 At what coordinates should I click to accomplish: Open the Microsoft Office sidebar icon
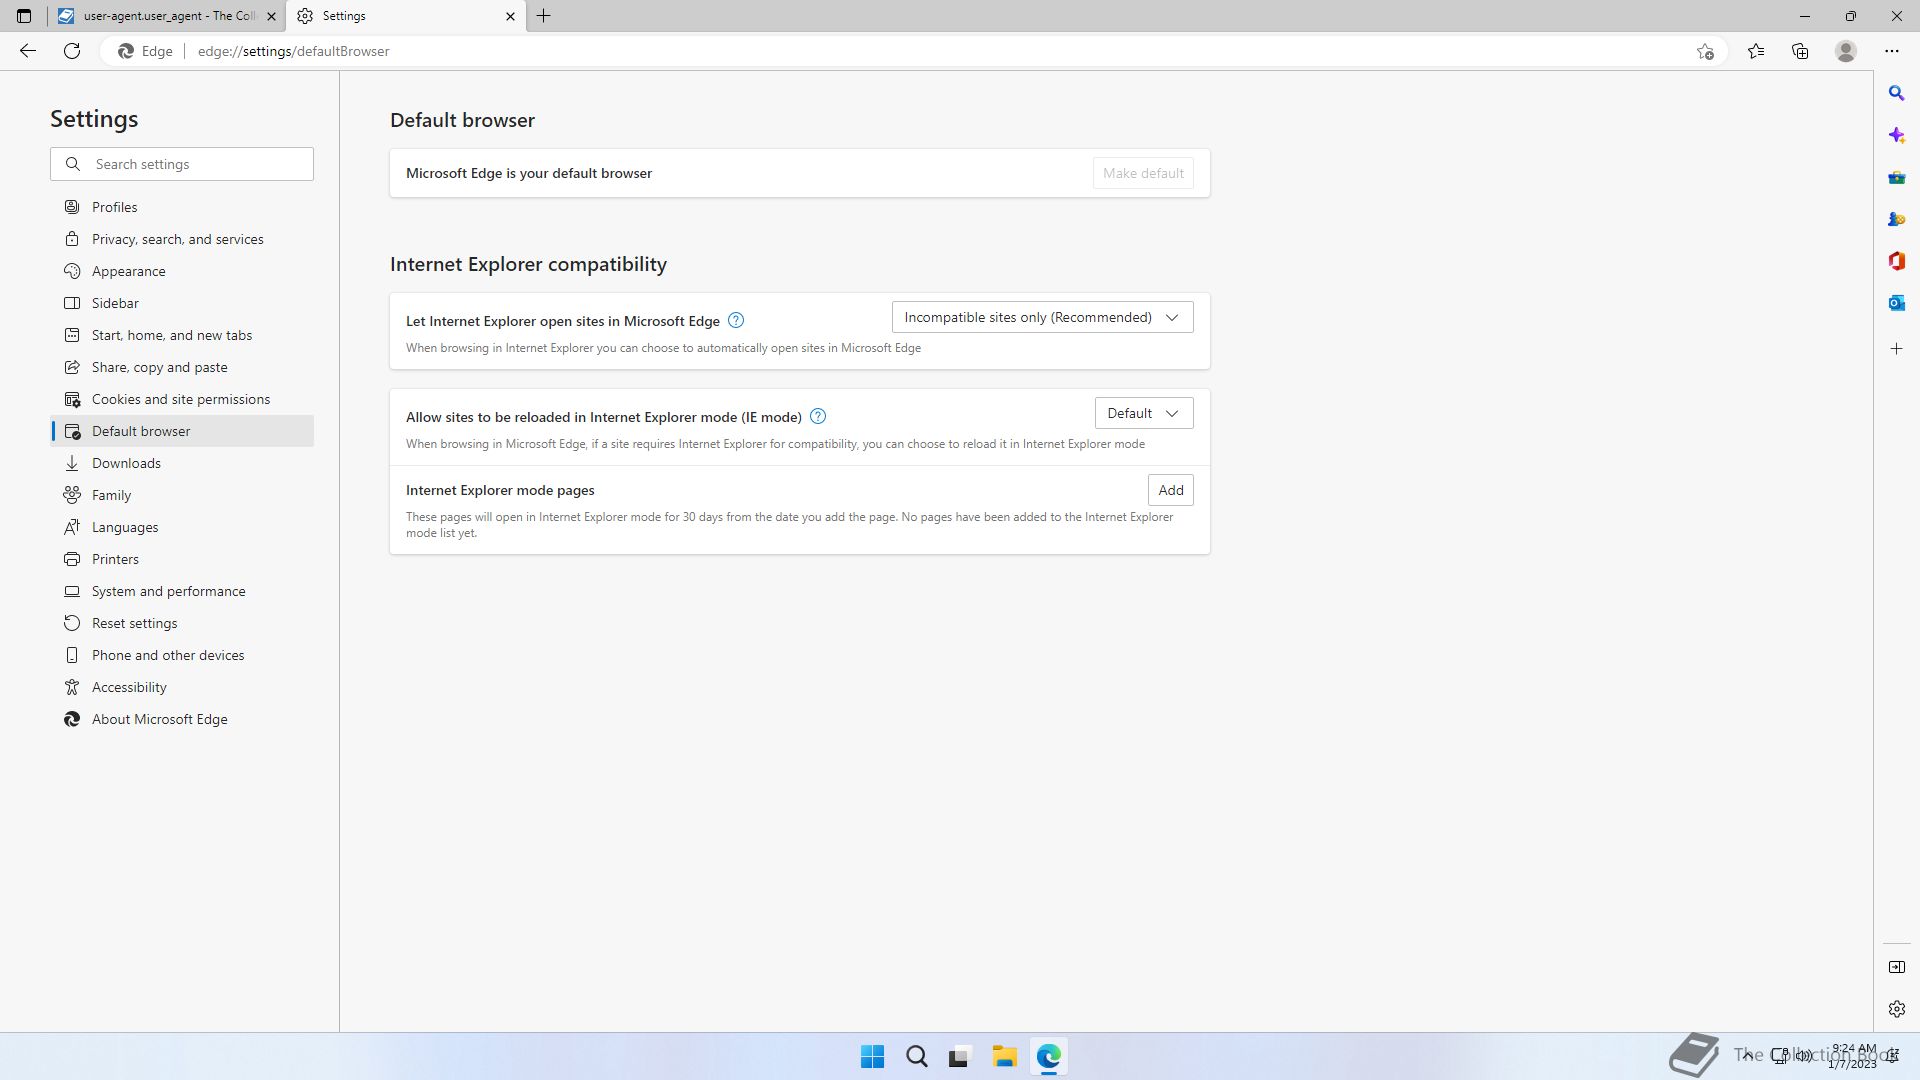click(1896, 261)
